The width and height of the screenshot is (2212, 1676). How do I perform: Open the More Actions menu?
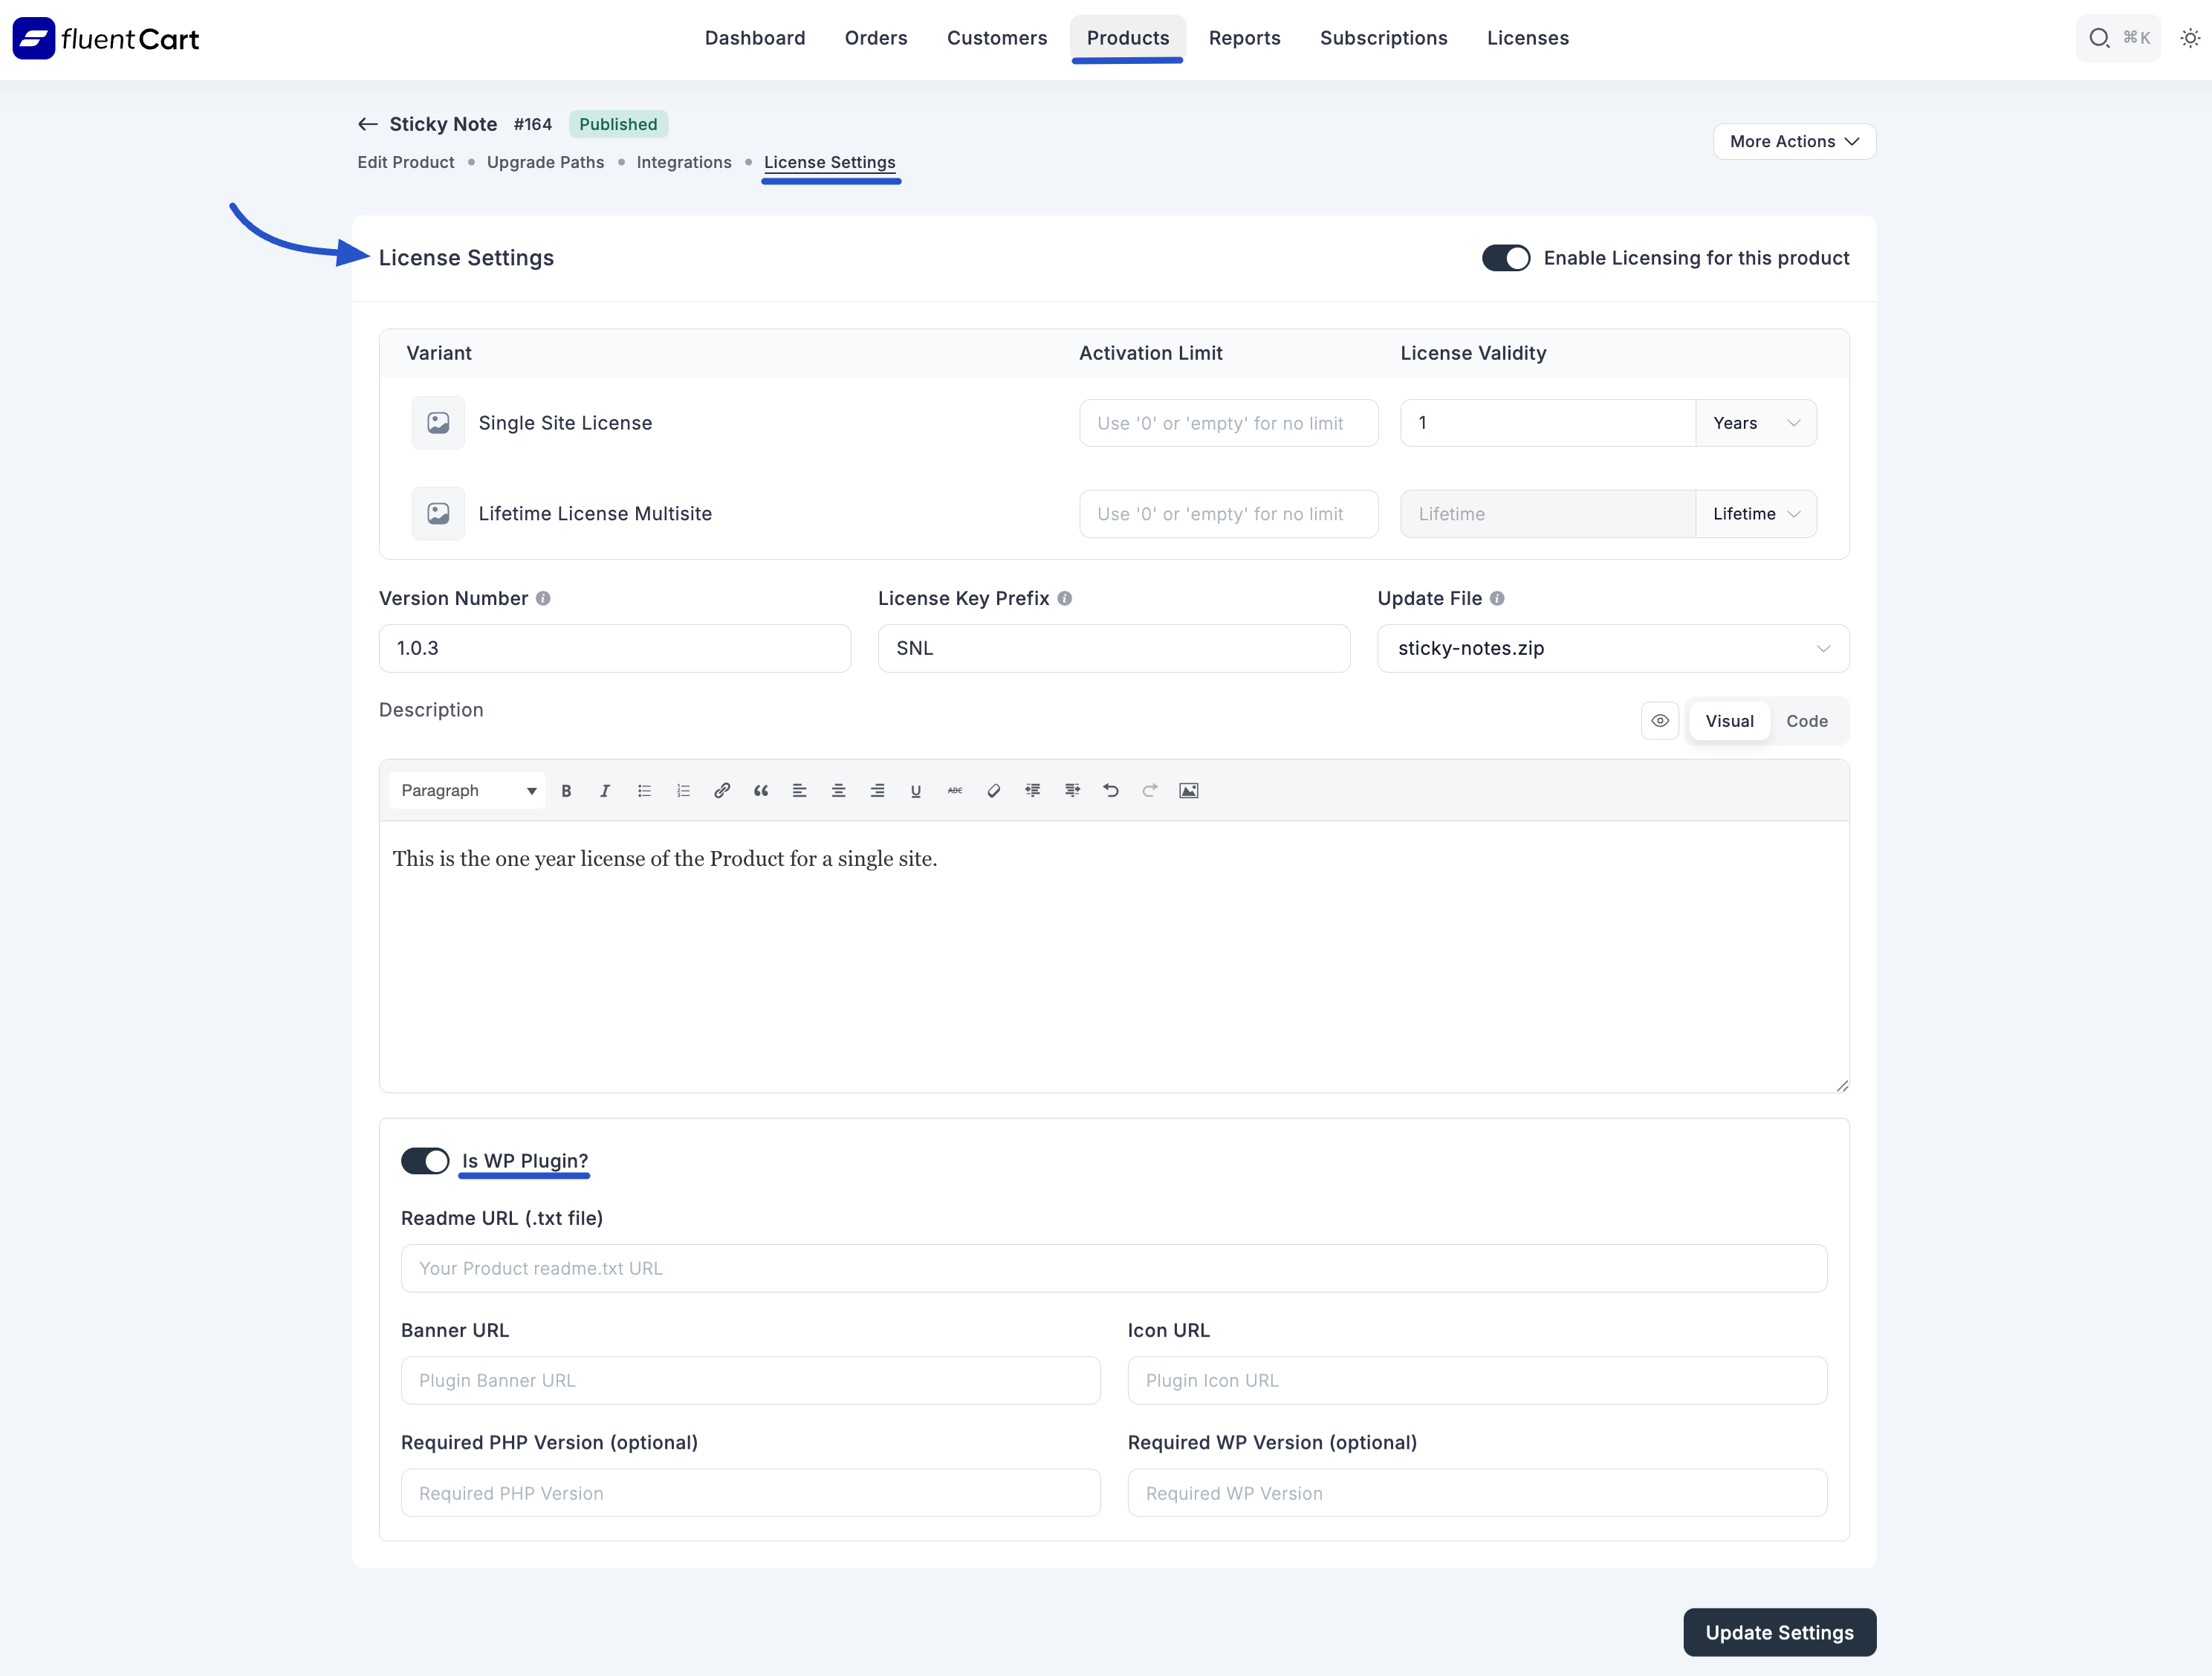1793,141
